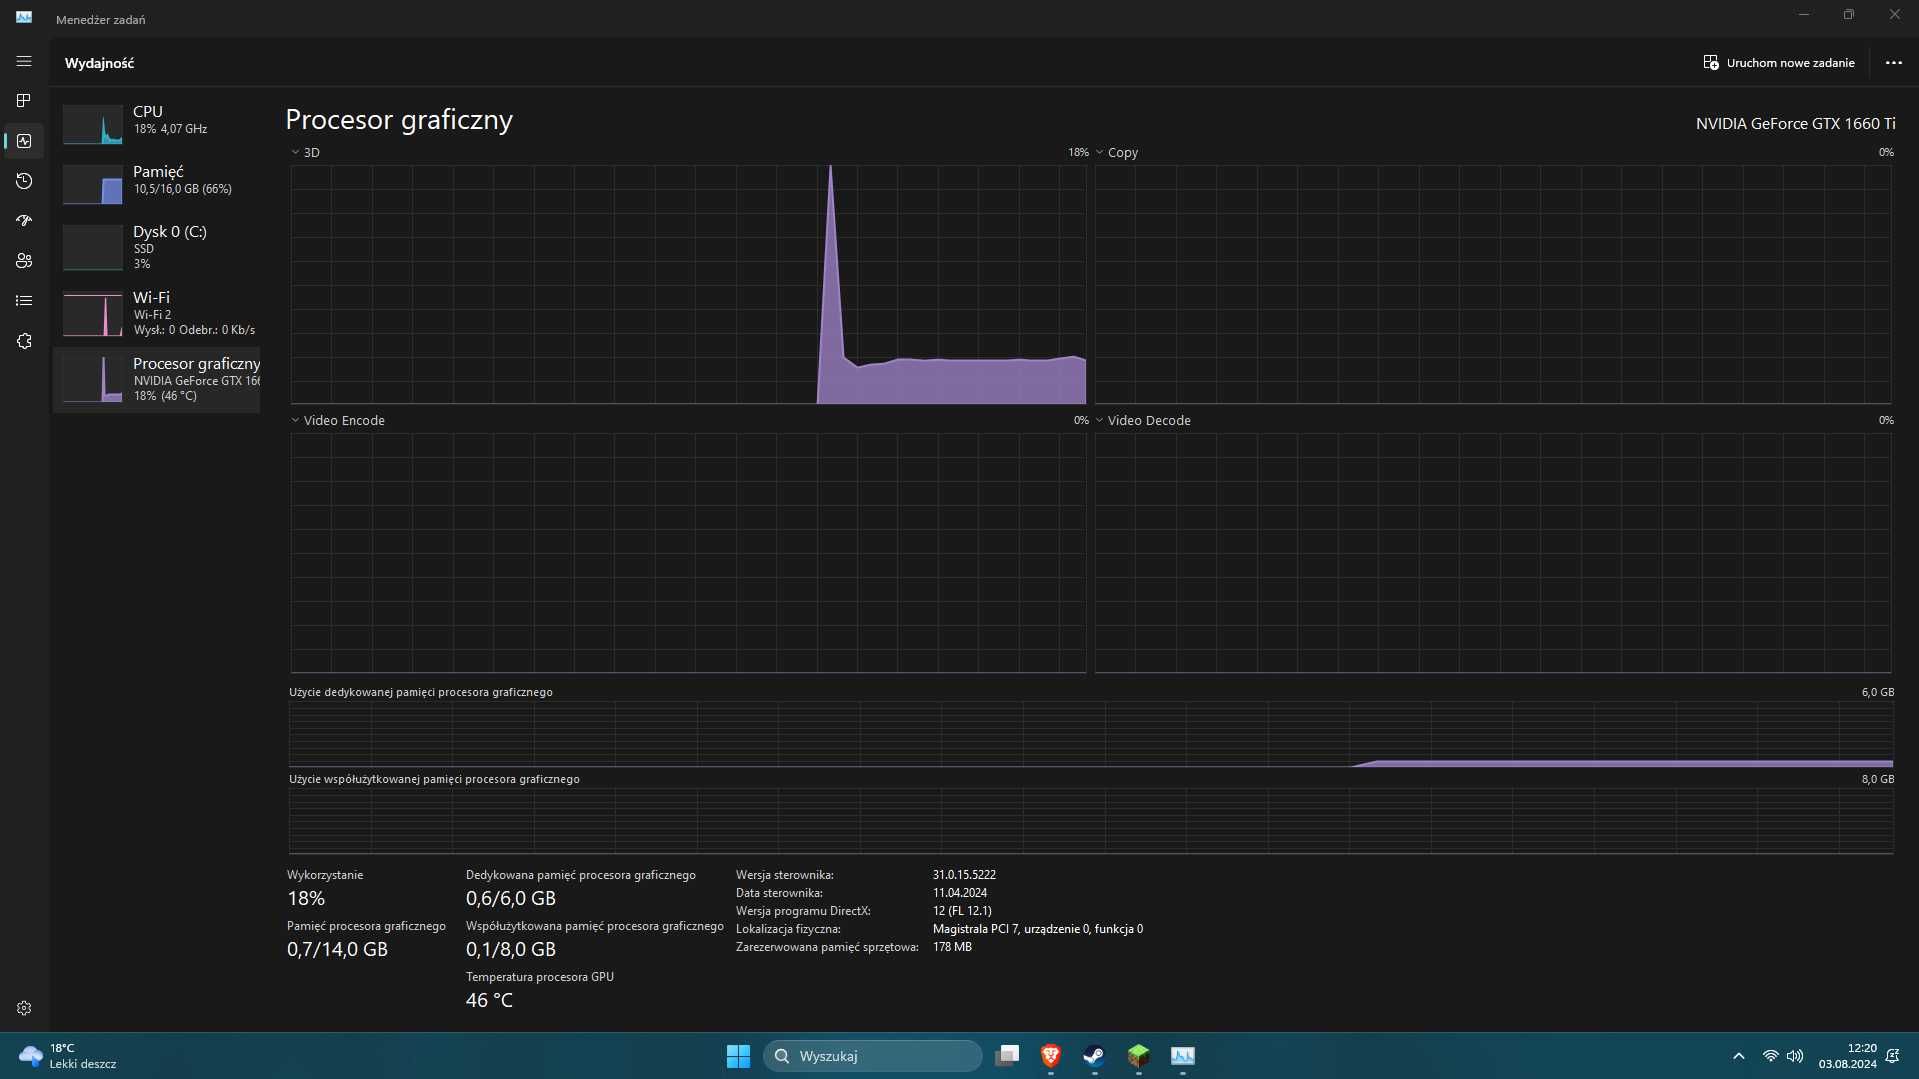The width and height of the screenshot is (1919, 1079).
Task: Click 'Uruchom nowe zadanie' button
Action: [x=1779, y=62]
